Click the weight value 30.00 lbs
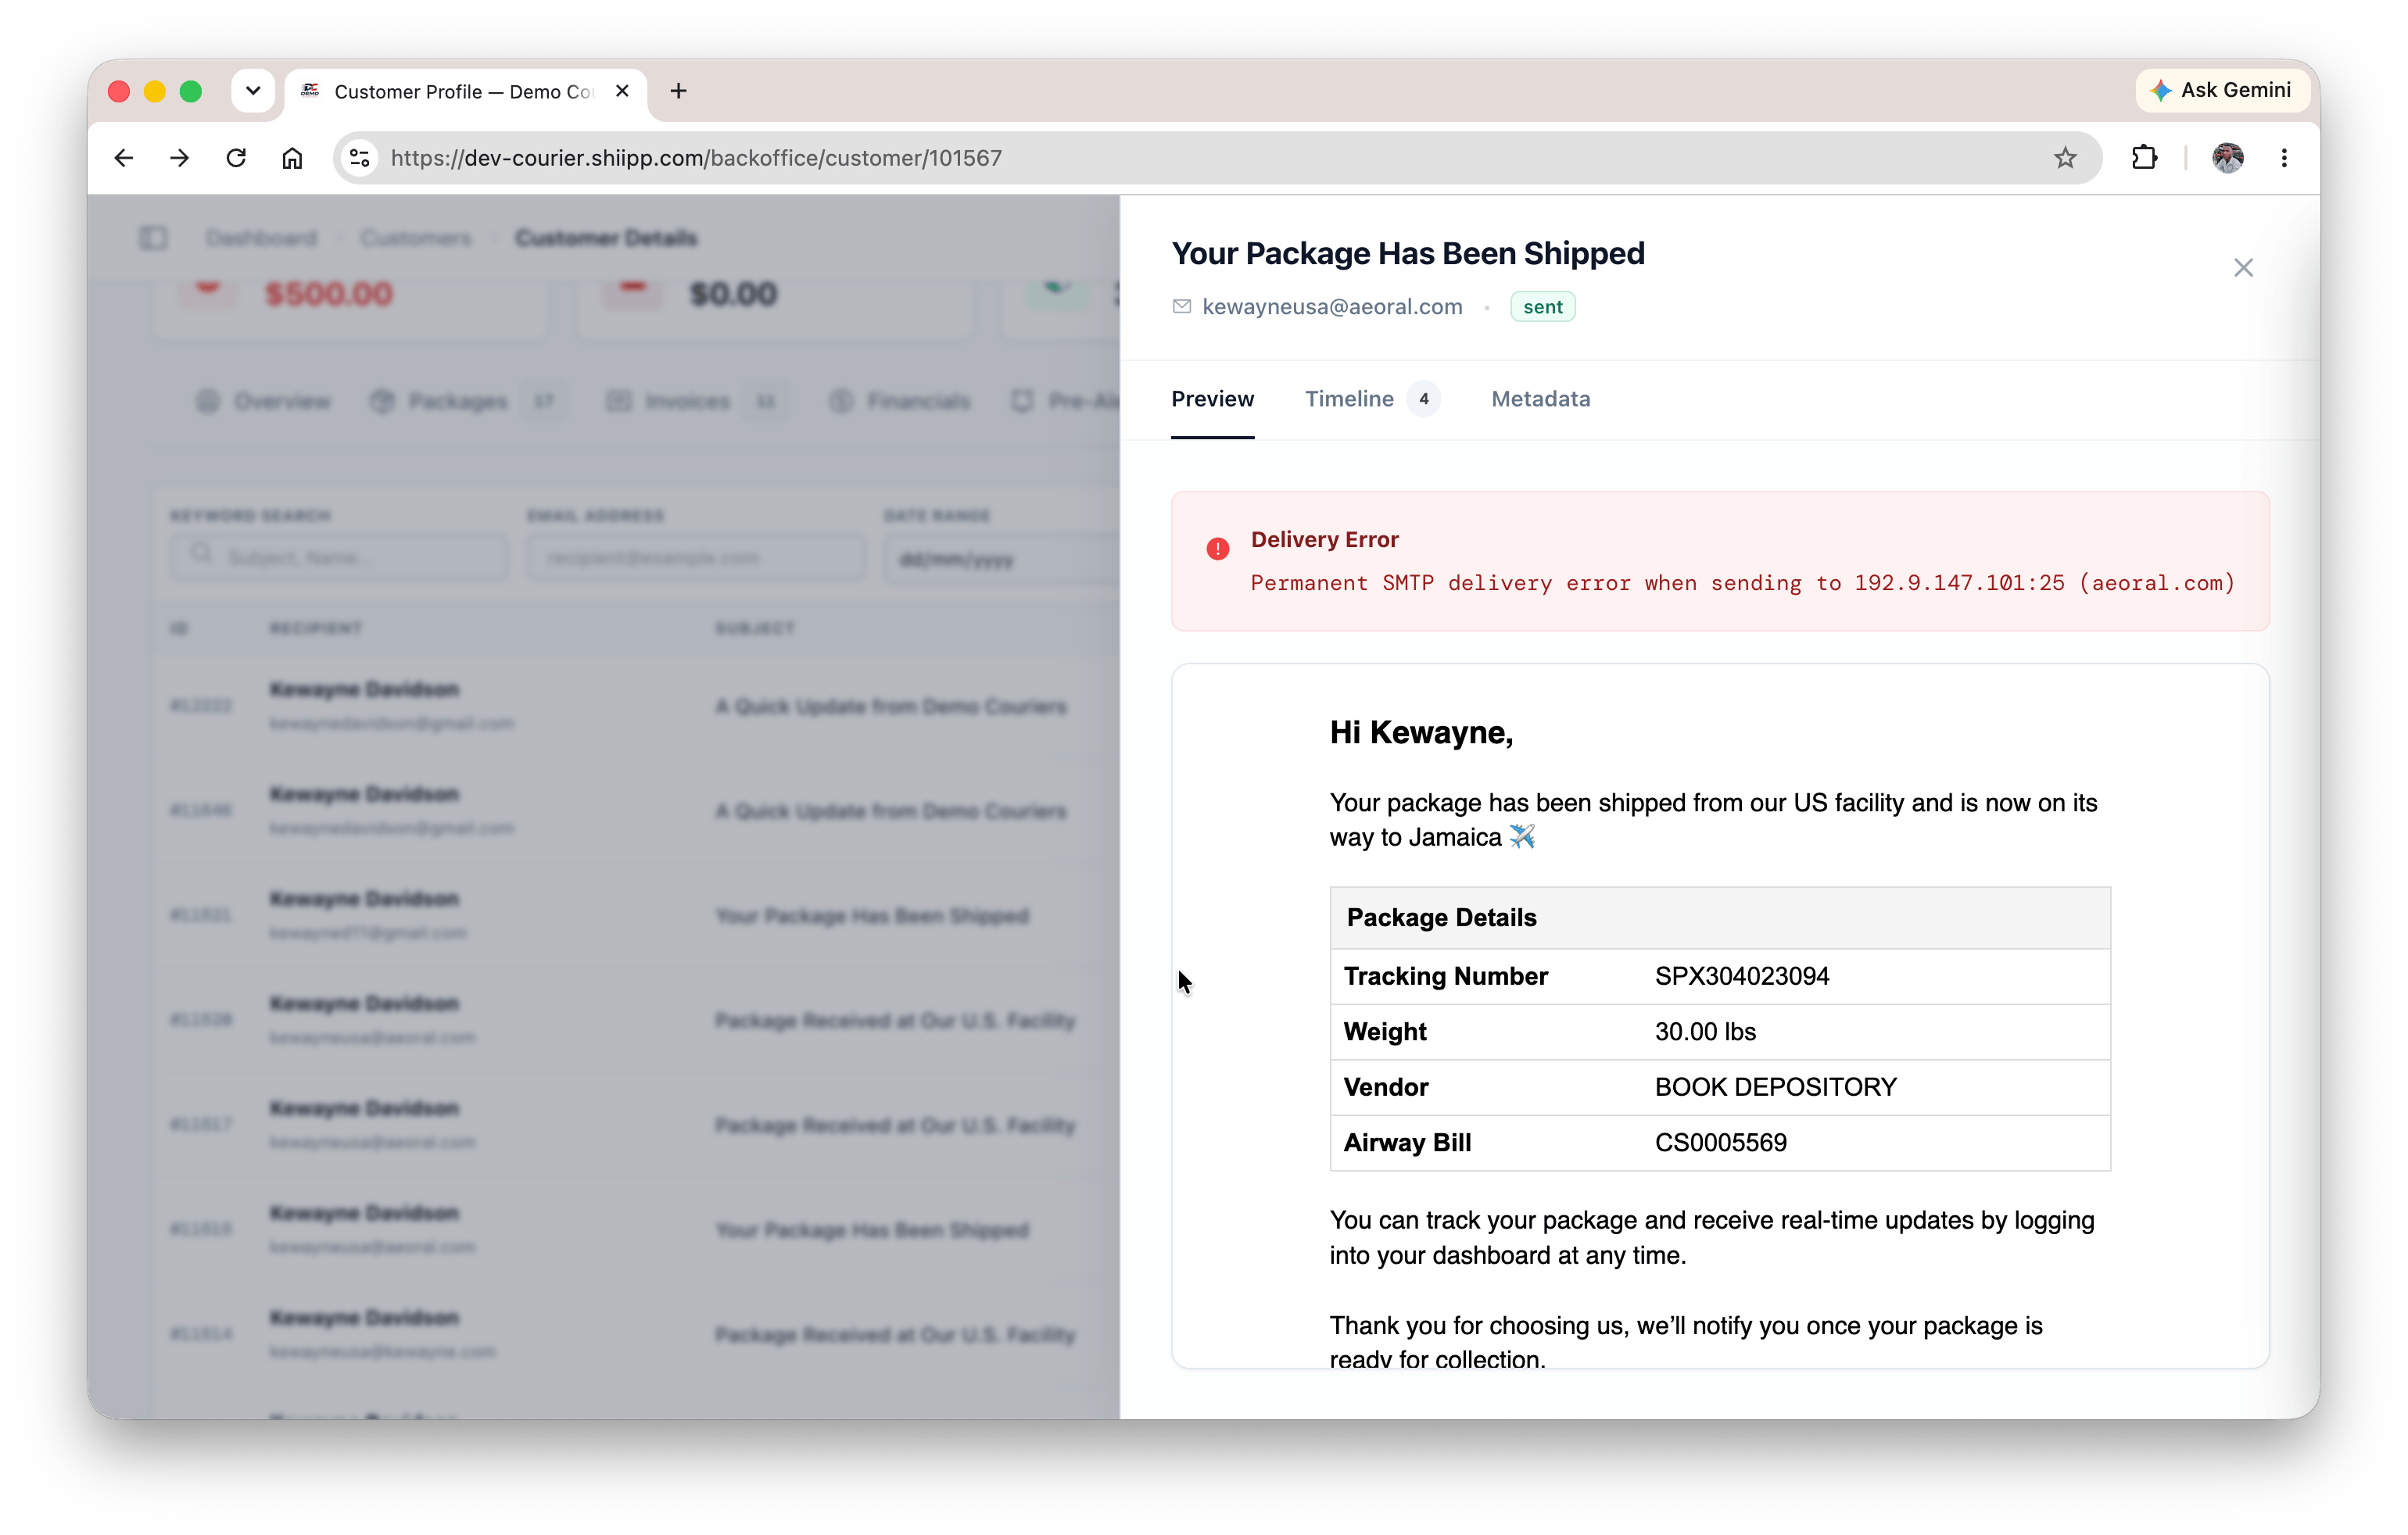2408x1535 pixels. (1705, 1031)
